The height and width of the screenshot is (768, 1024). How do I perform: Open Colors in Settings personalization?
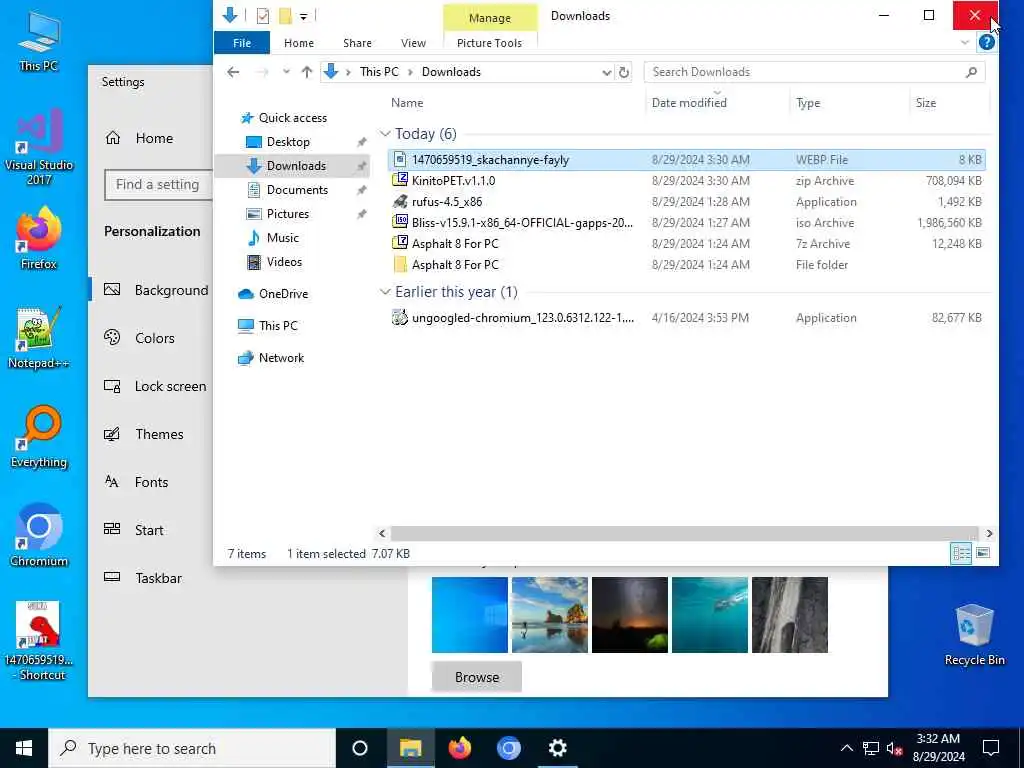coord(154,338)
